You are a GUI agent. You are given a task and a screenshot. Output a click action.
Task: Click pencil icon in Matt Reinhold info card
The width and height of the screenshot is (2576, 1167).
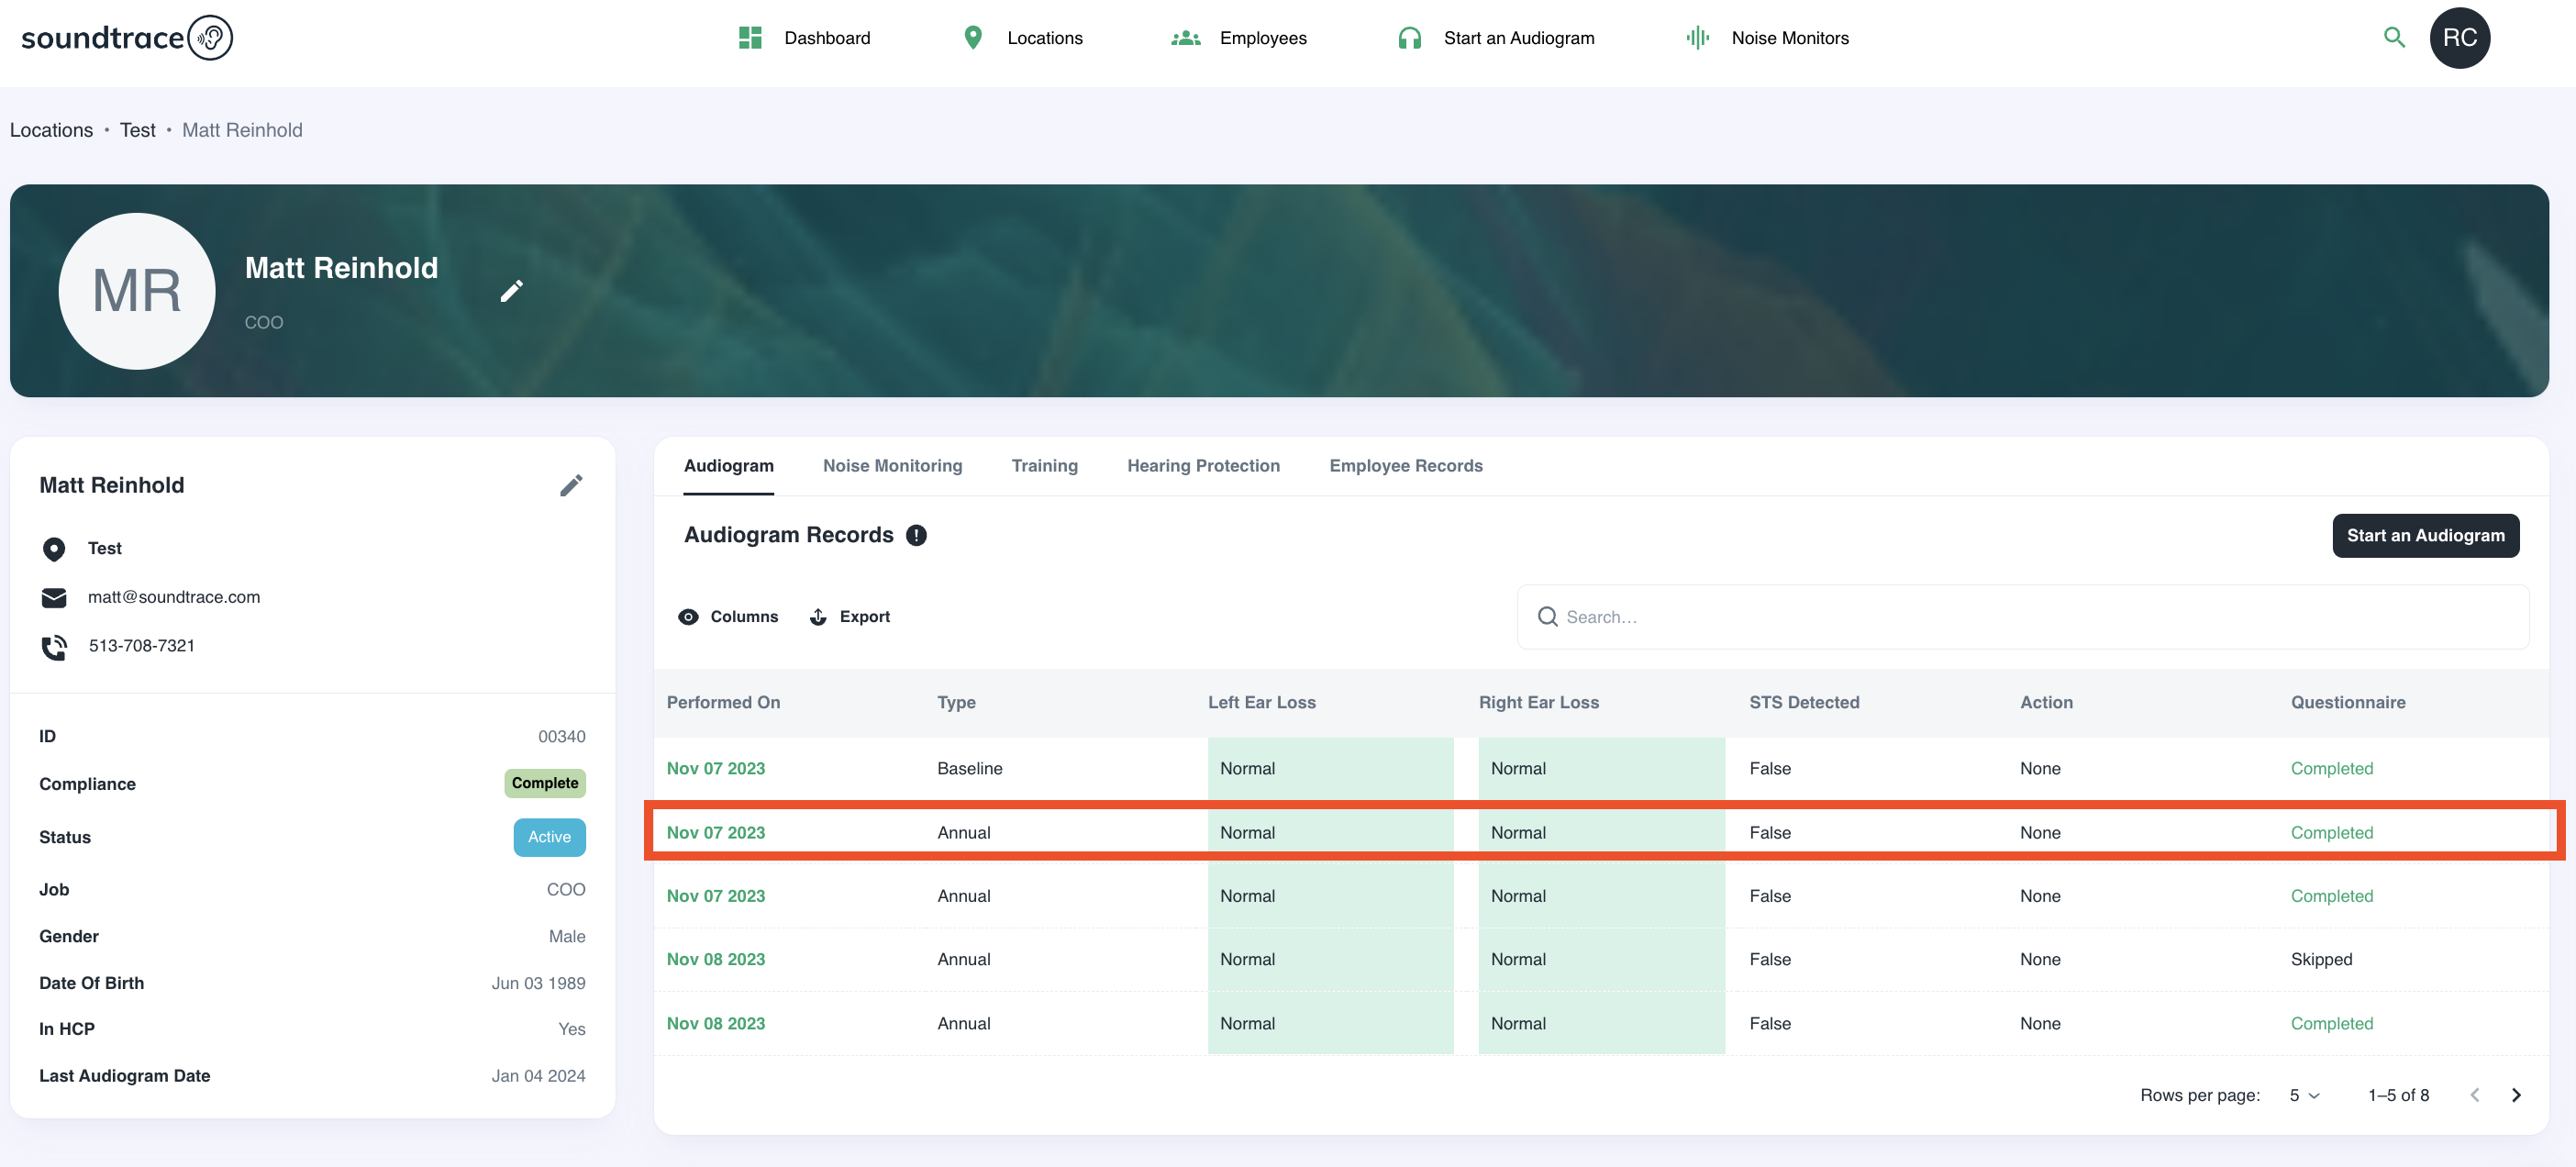571,486
